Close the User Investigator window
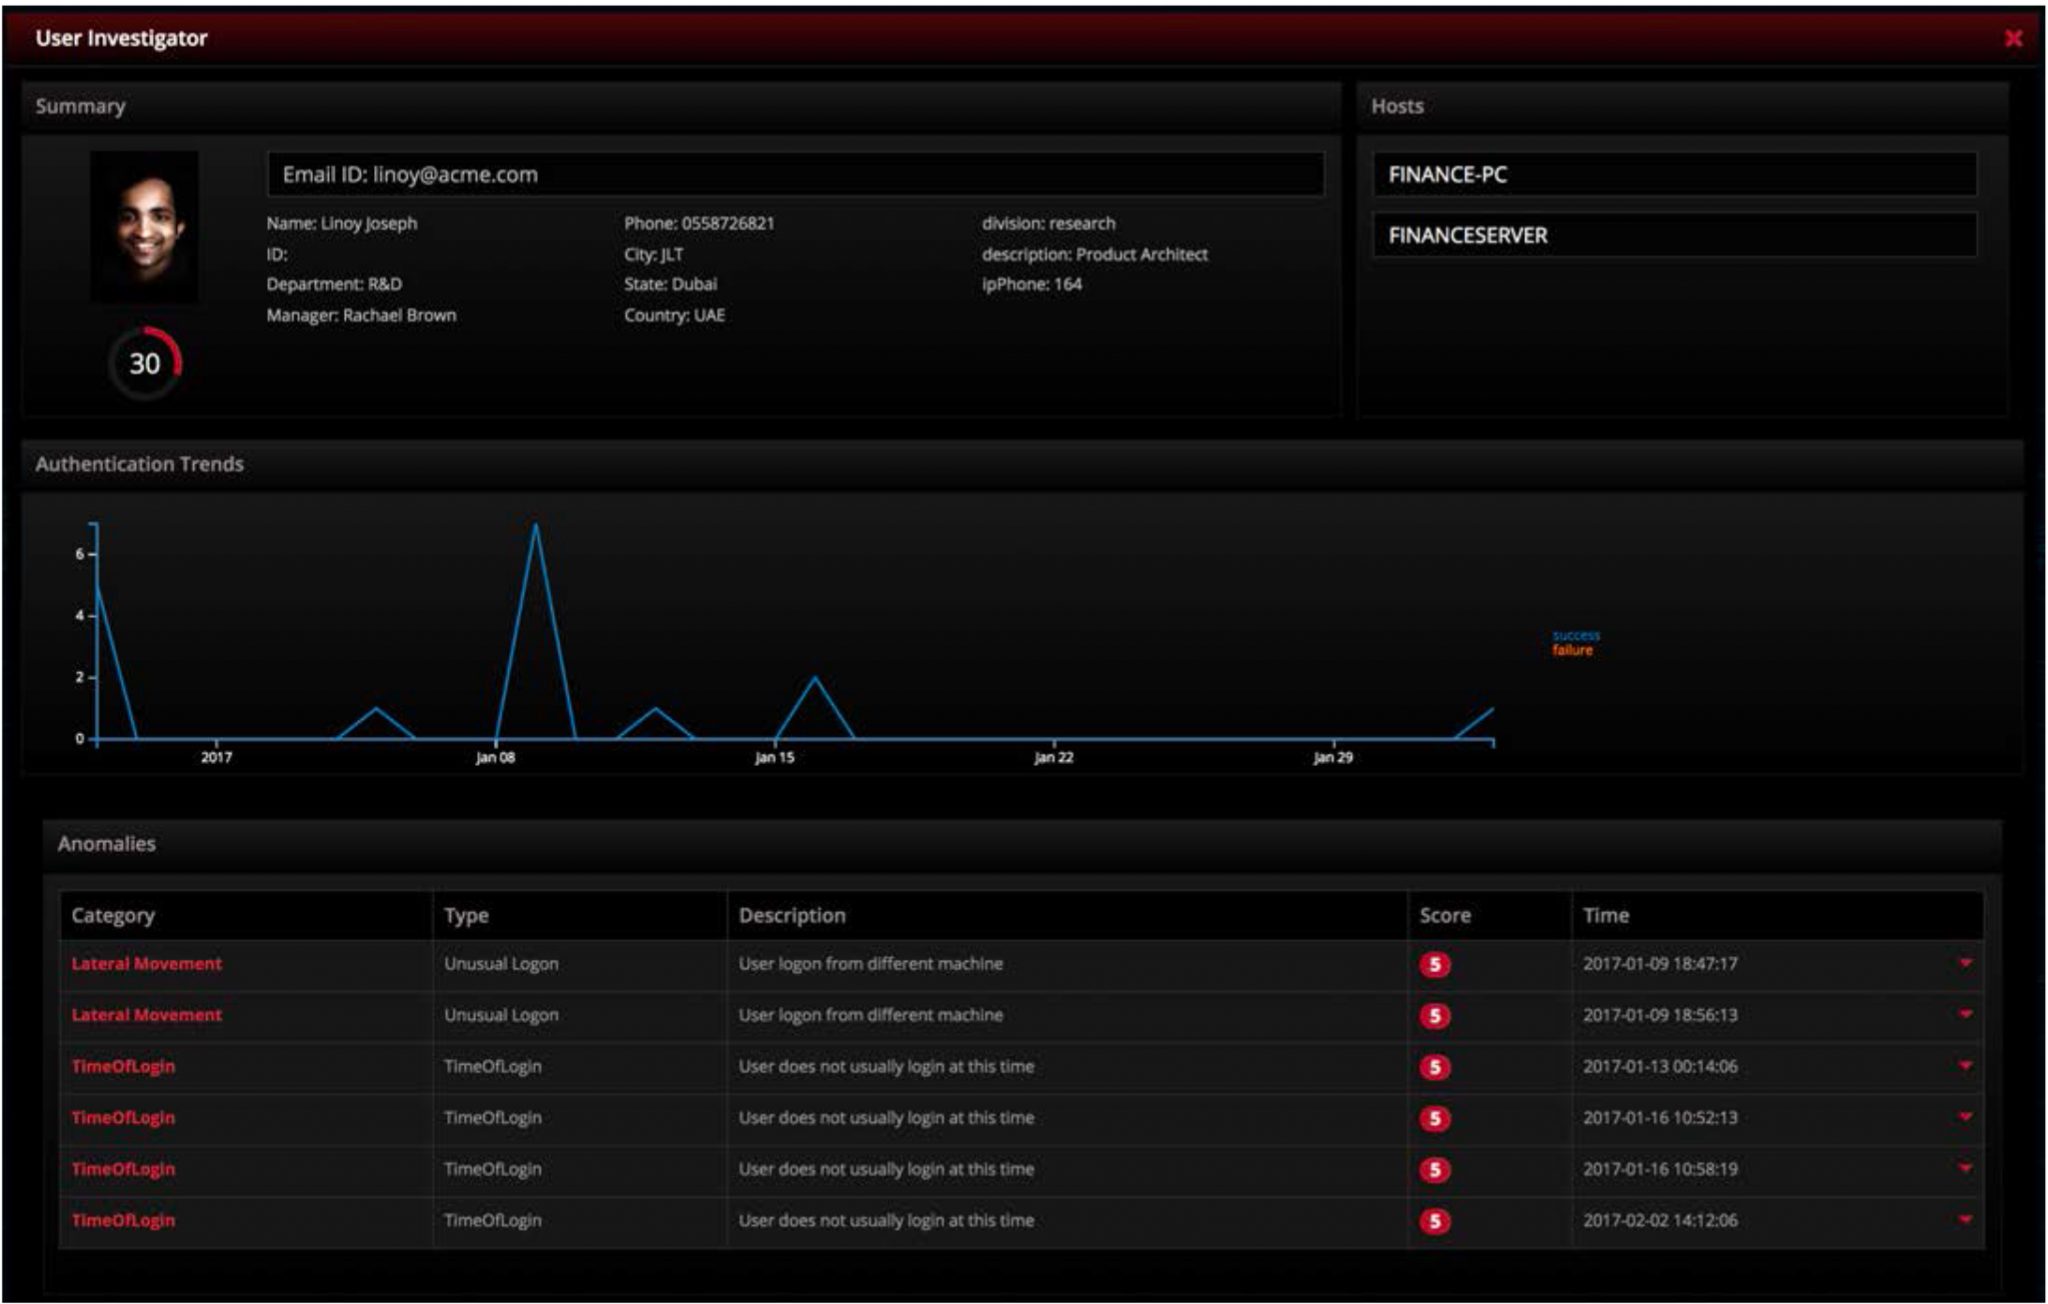This screenshot has height=1304, width=2048. point(2013,39)
